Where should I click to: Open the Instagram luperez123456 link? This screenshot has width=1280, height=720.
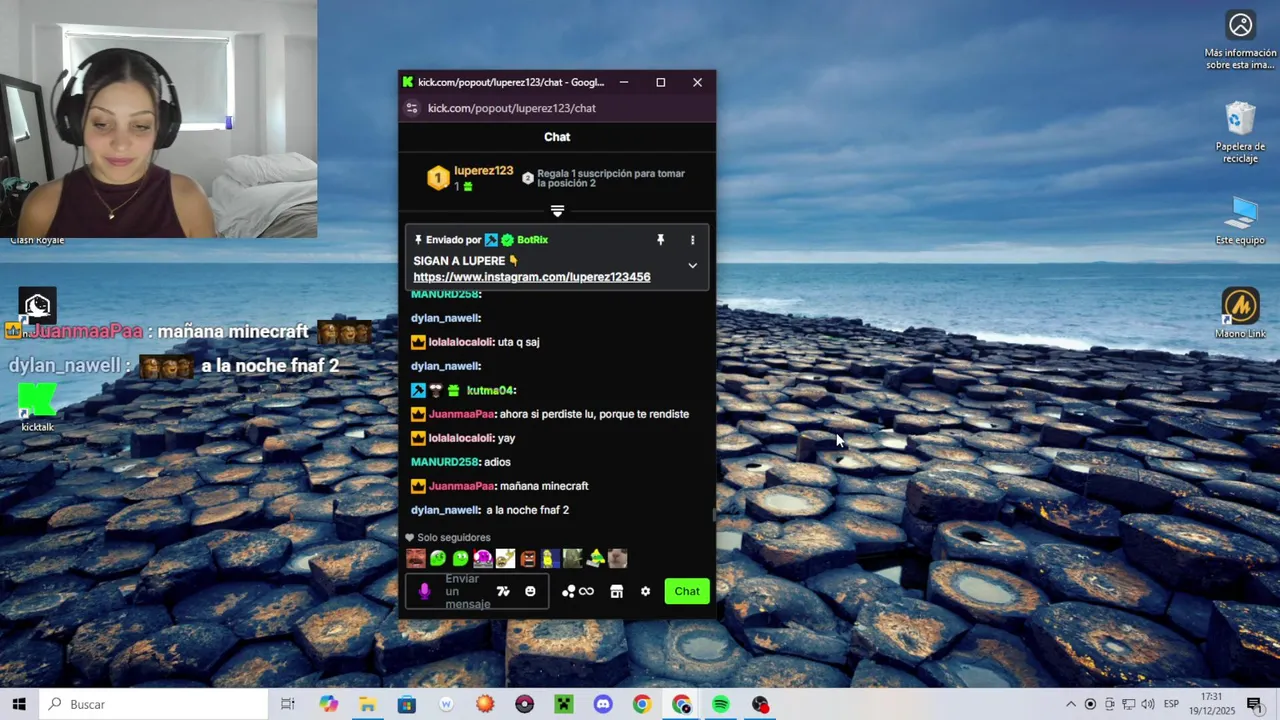[x=532, y=277]
